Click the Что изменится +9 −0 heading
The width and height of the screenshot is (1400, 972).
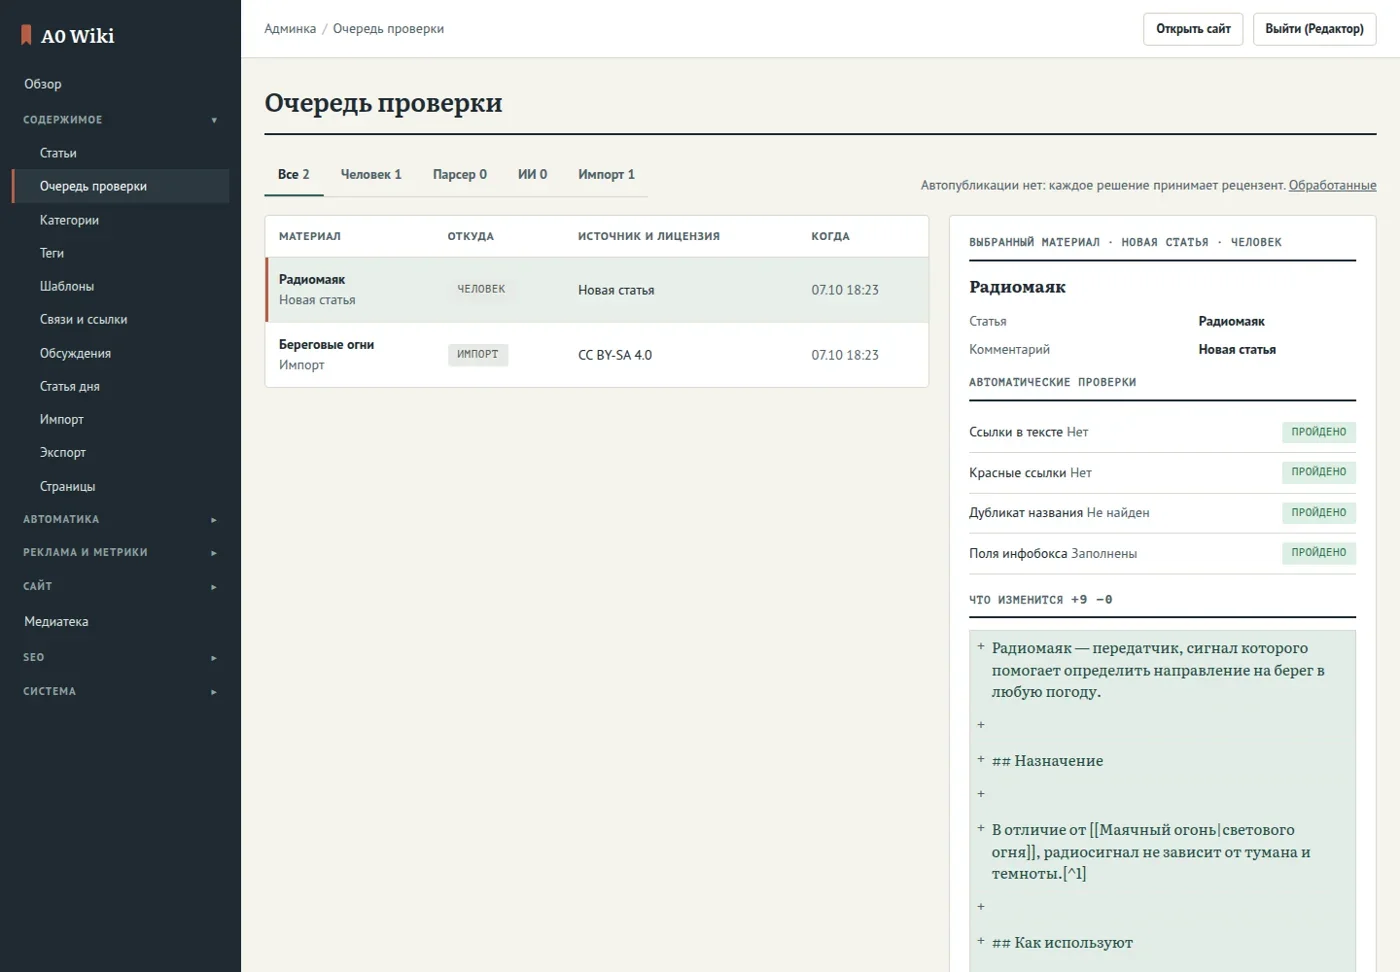coord(1040,600)
